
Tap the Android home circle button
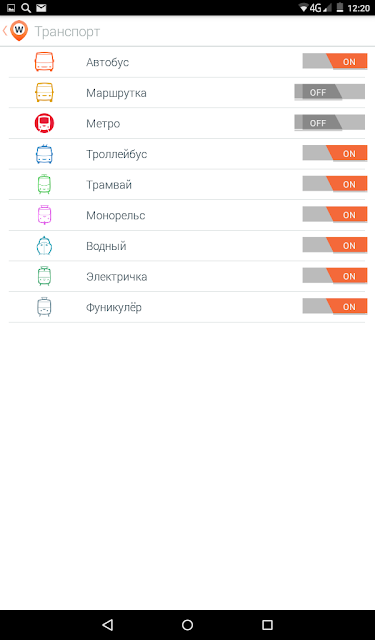click(187, 625)
